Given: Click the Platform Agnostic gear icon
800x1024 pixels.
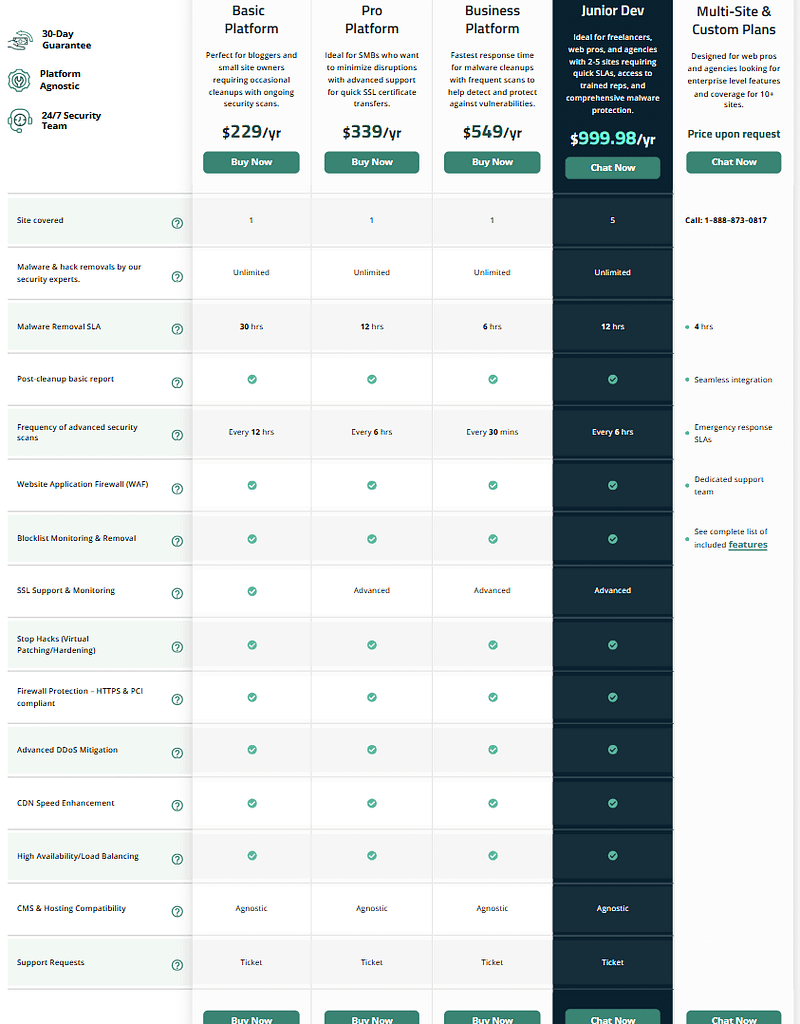Looking at the screenshot, I should coord(19,80).
